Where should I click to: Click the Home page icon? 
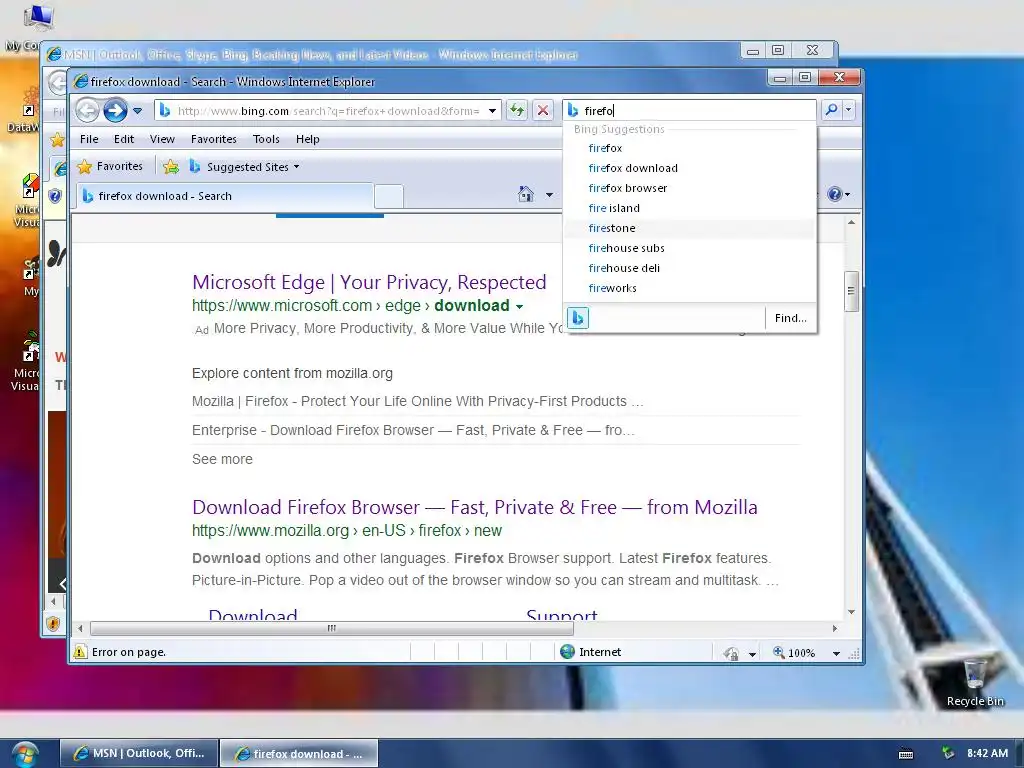coord(526,194)
